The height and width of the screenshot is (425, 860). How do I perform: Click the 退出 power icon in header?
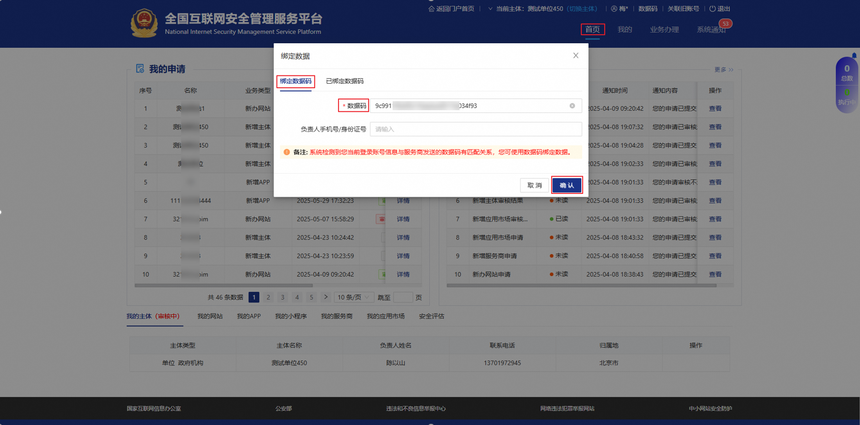pyautogui.click(x=712, y=9)
